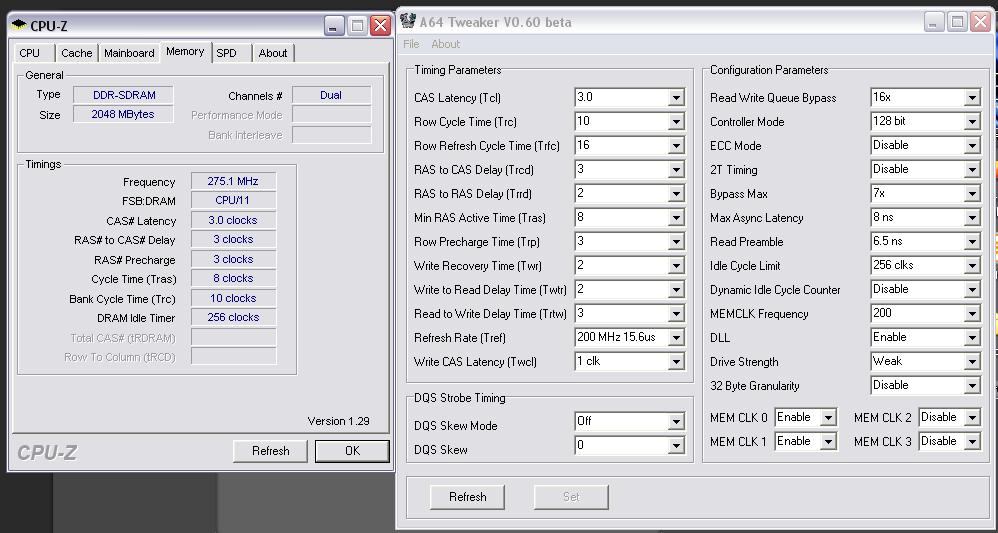
Task: Click the OK button in CPU-Z
Action: point(352,451)
